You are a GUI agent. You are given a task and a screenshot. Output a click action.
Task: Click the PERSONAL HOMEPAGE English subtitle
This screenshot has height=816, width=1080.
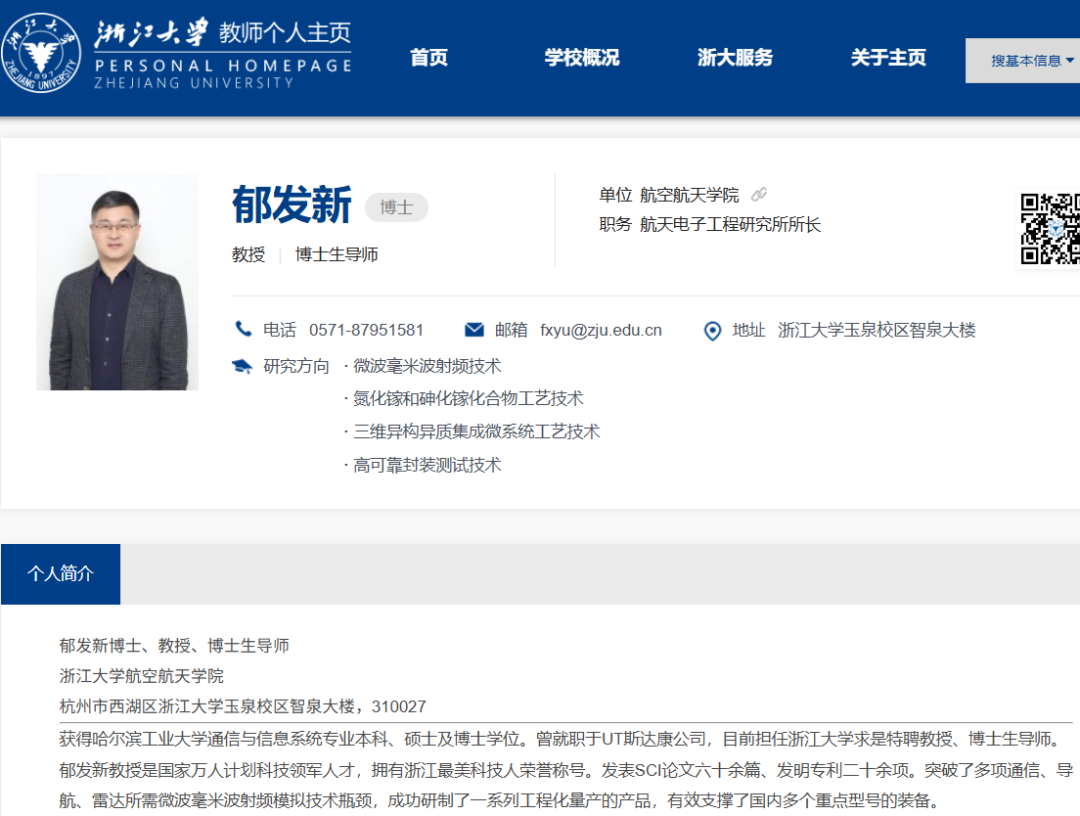[222, 65]
